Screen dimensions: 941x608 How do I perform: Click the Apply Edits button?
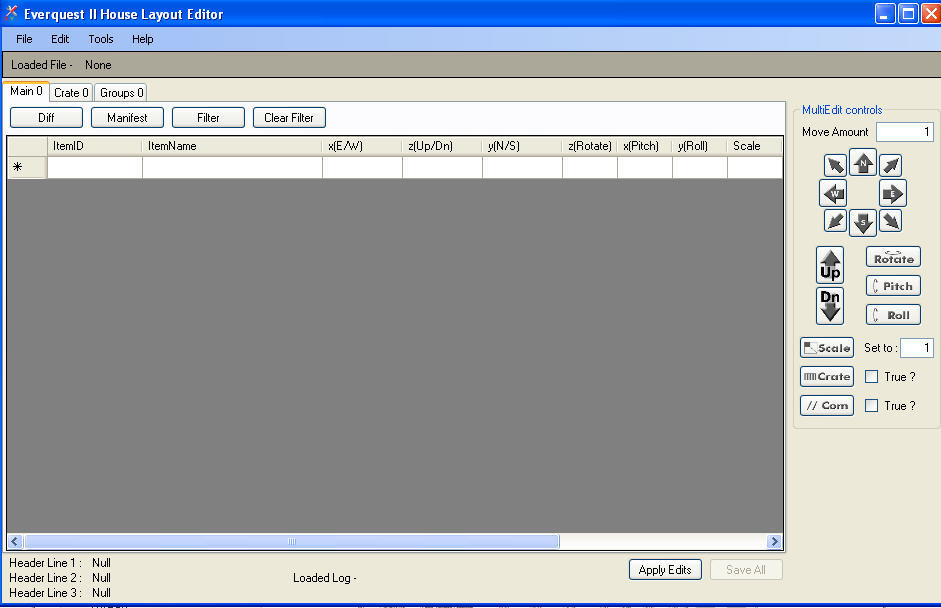pos(665,570)
